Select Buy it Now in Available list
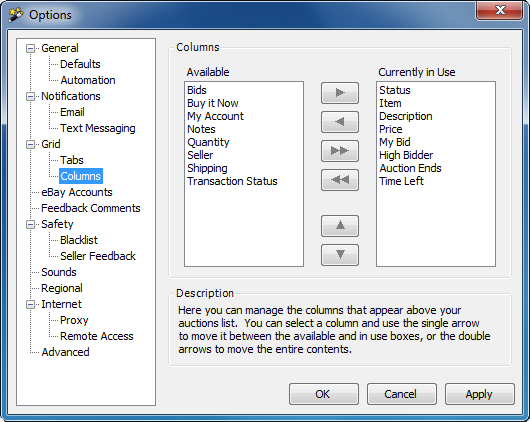 (x=213, y=103)
